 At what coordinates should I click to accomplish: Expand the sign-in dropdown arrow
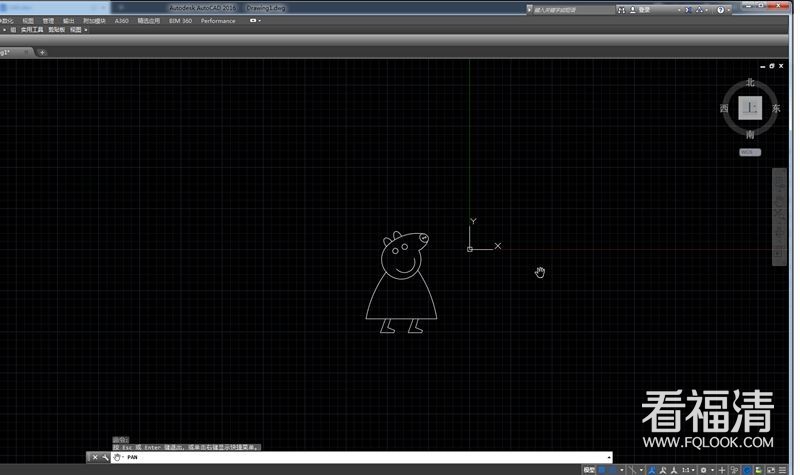(679, 10)
